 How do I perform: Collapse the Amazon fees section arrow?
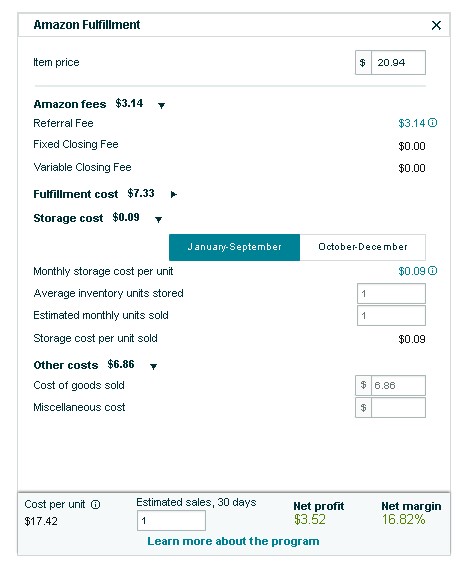coord(161,106)
